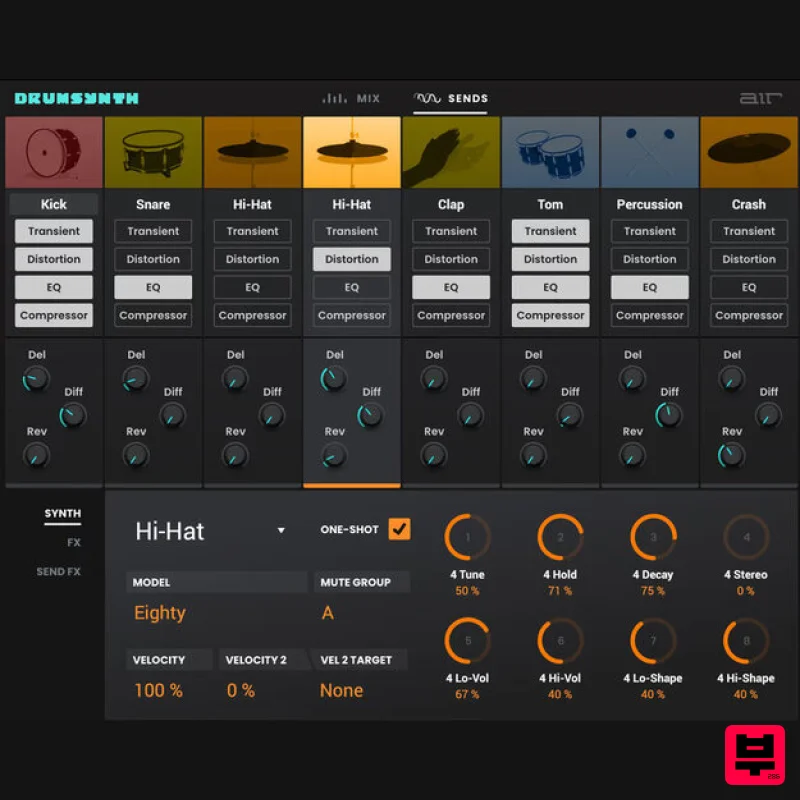Select the Clap hand pad image
Image resolution: width=800 pixels, height=800 pixels.
[x=451, y=152]
